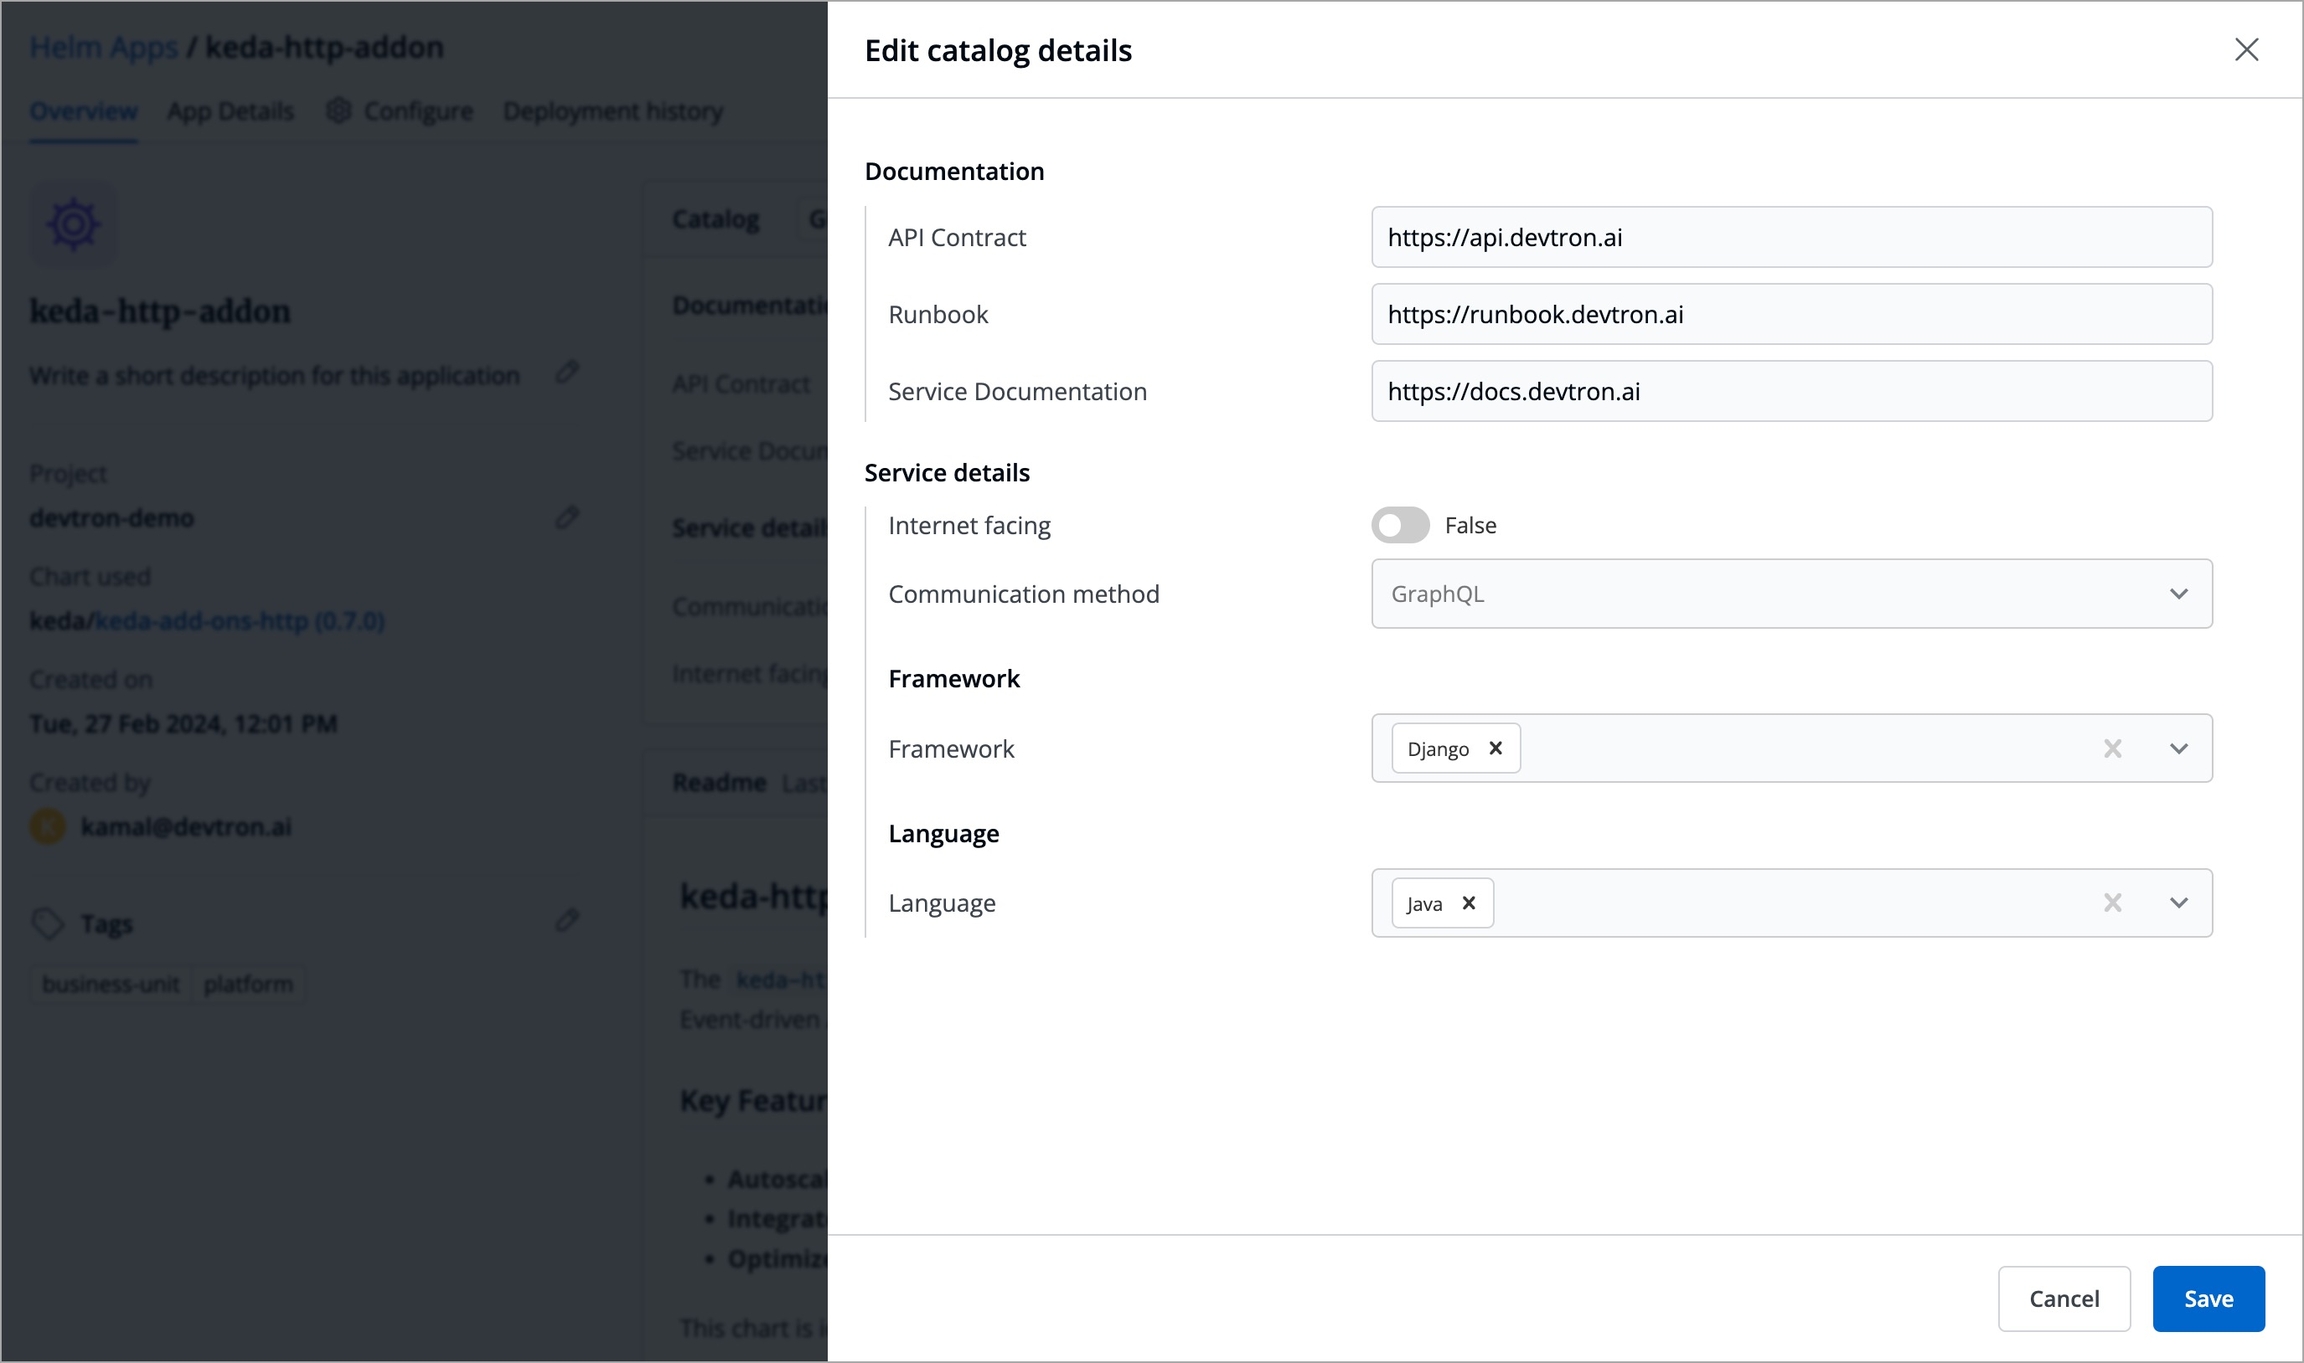Screen dimensions: 2304x1363
Task: Edit the application short description
Action: click(x=567, y=372)
